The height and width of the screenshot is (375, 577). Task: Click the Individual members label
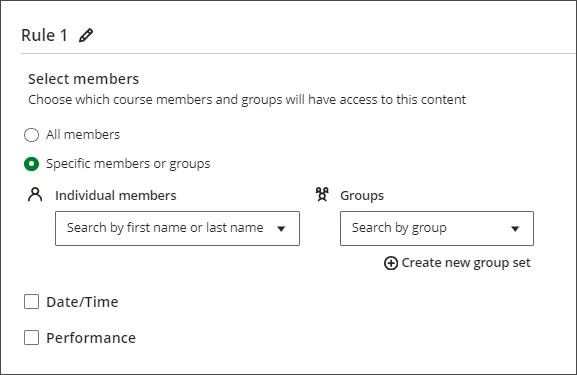pyautogui.click(x=116, y=195)
